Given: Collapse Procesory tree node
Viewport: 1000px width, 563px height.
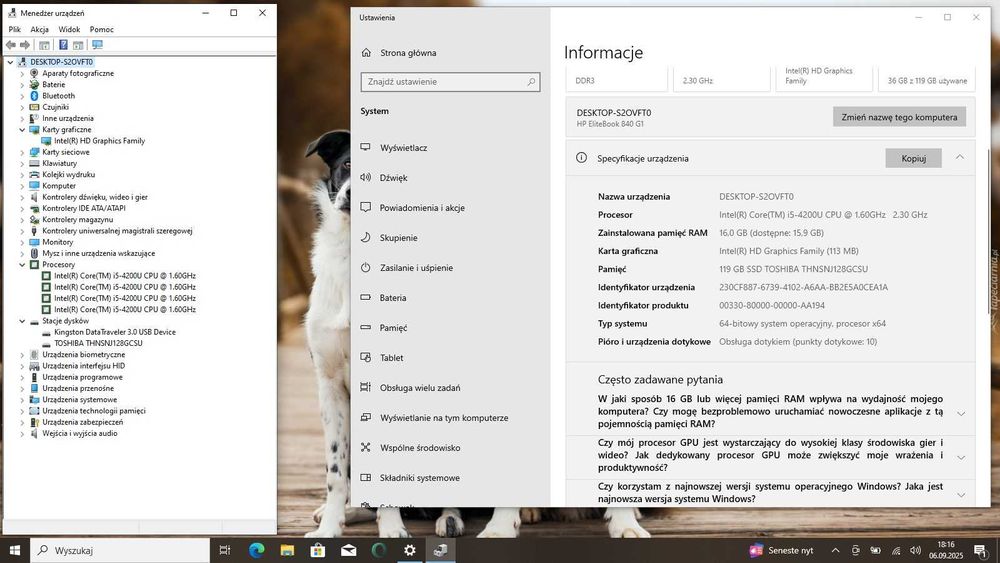Looking at the screenshot, I should (x=22, y=265).
